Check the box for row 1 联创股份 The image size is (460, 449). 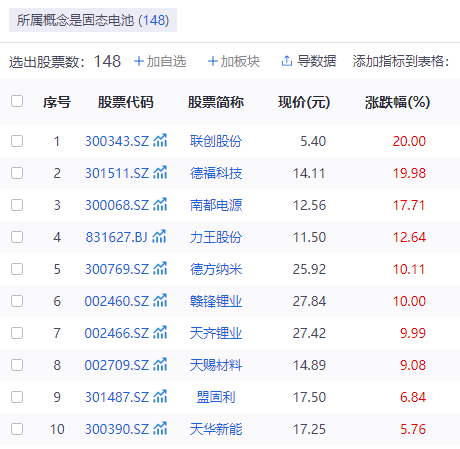17,141
